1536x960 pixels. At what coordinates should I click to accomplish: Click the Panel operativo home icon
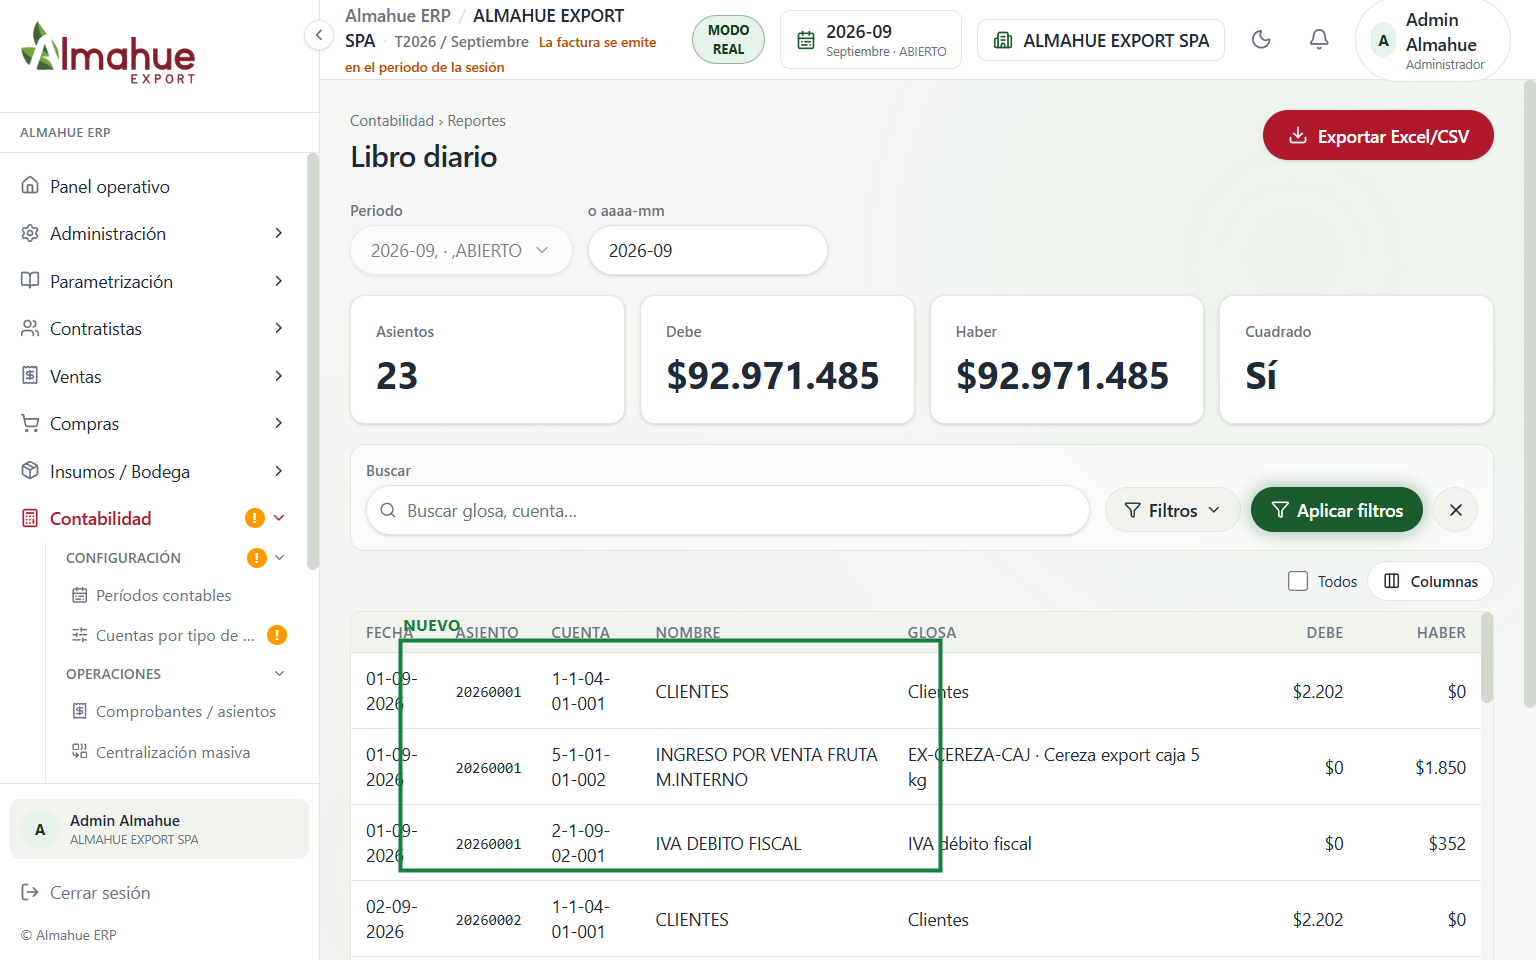pyautogui.click(x=30, y=186)
